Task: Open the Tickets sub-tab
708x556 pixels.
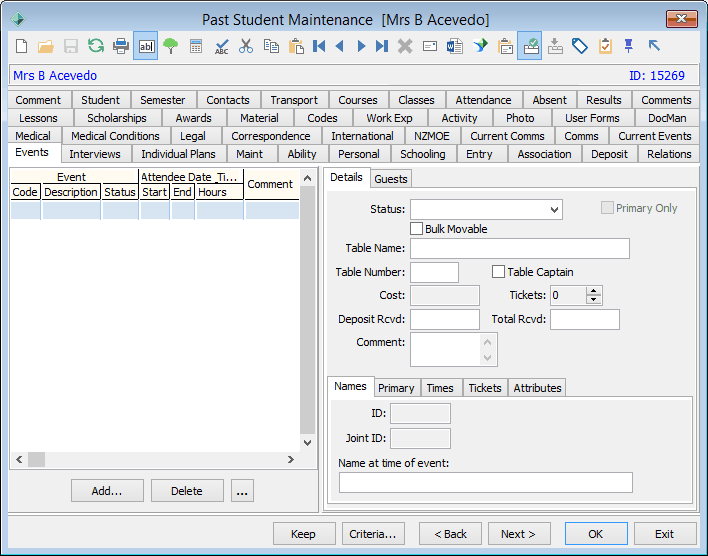Action: point(485,388)
